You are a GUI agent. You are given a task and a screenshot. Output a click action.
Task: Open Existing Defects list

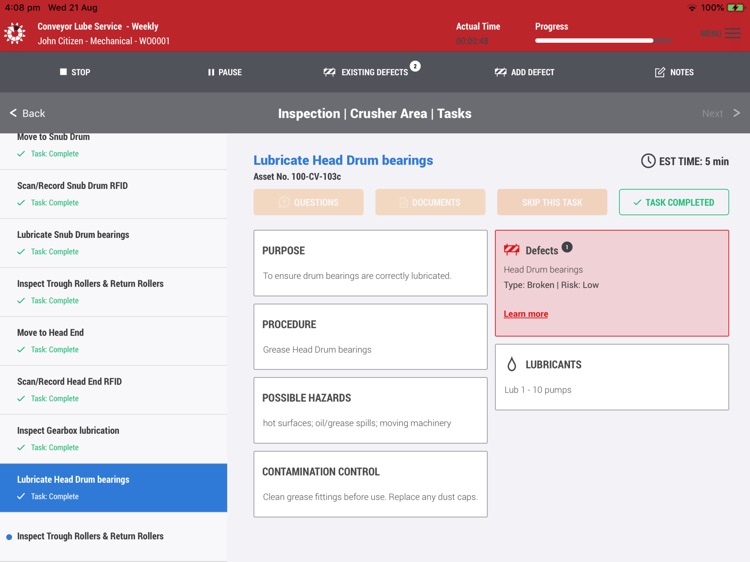click(366, 72)
